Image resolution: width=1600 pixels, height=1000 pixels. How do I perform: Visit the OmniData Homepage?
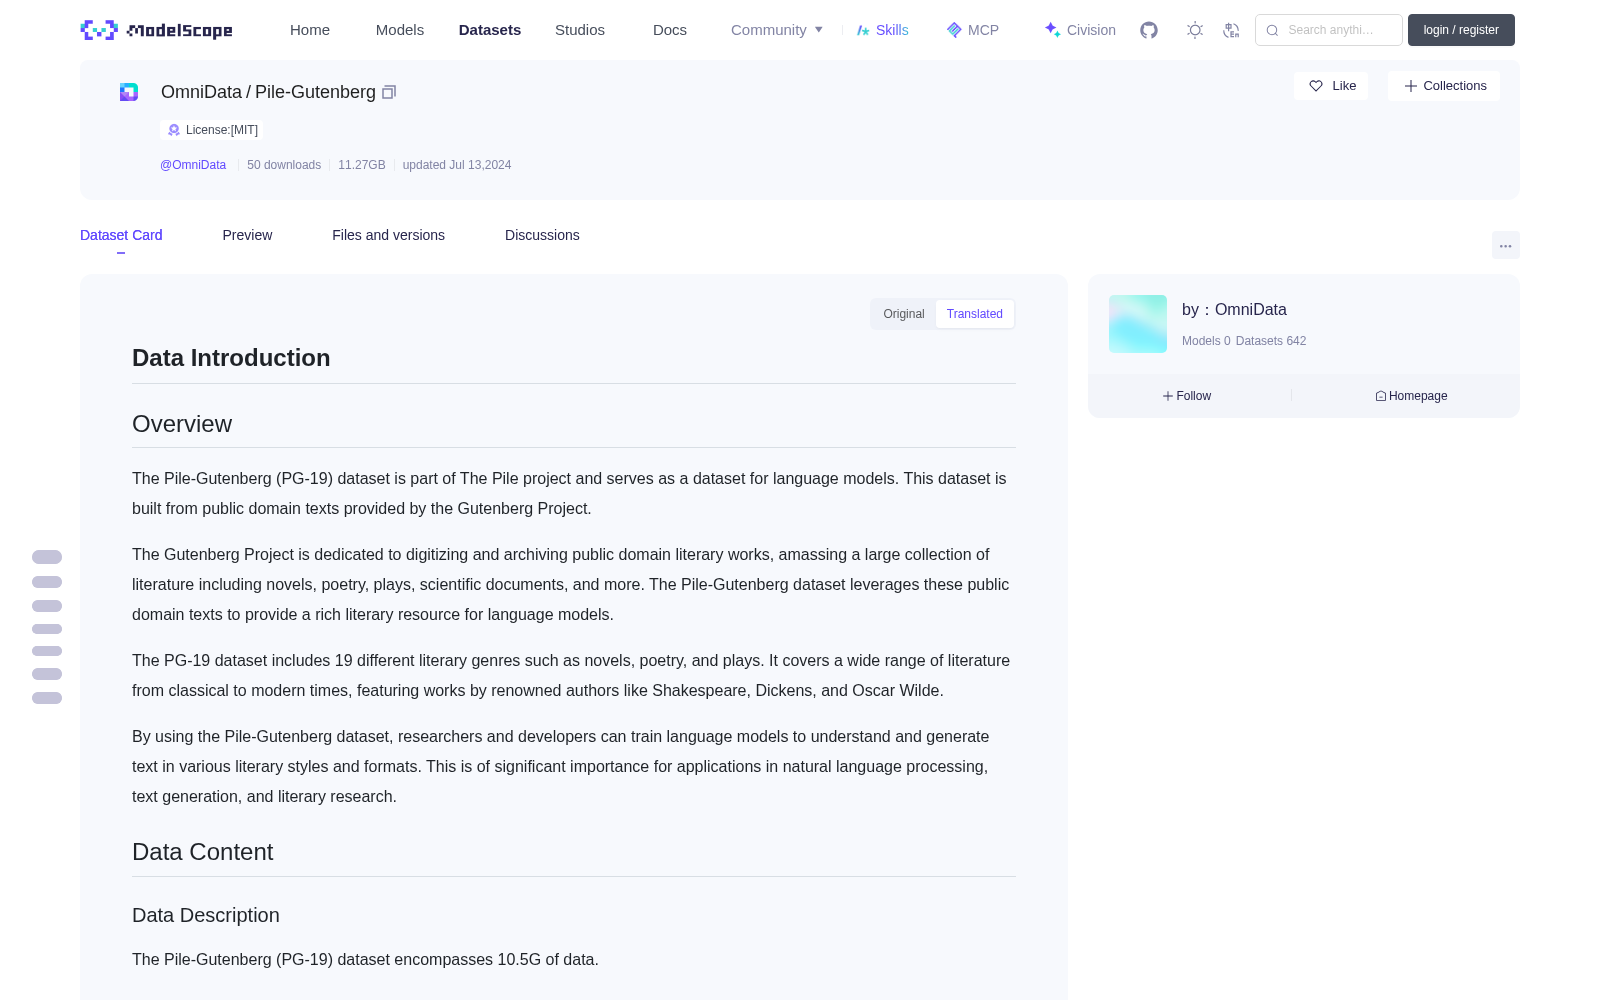pyautogui.click(x=1411, y=396)
